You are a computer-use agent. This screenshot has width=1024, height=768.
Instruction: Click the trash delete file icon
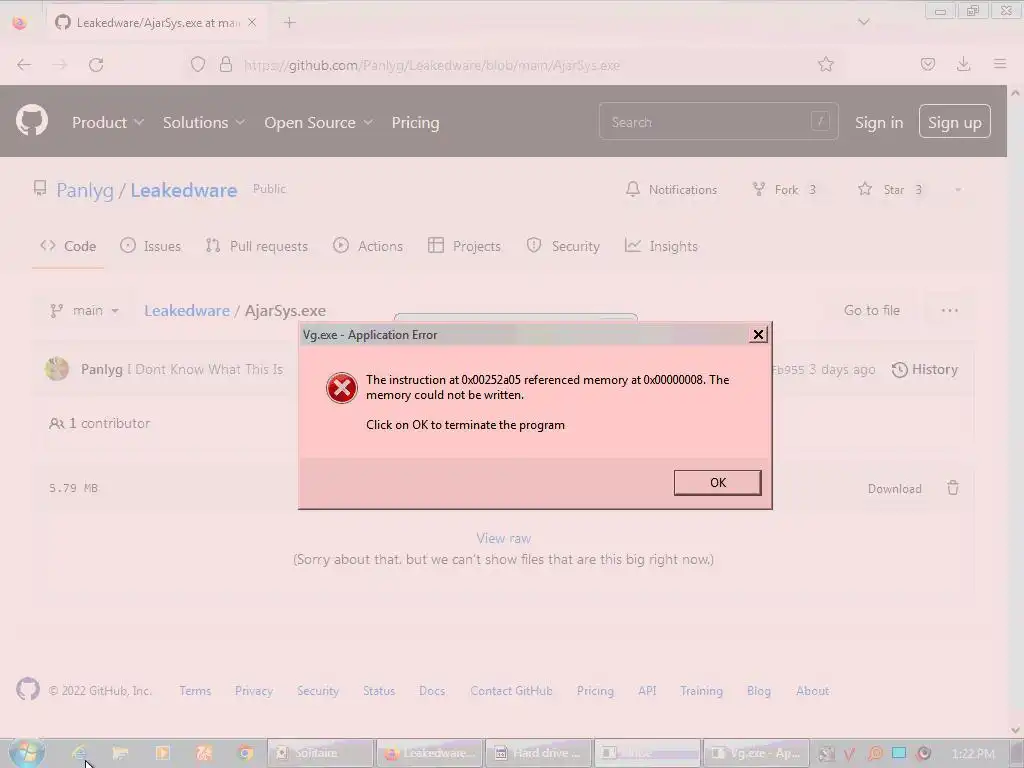[x=953, y=488]
